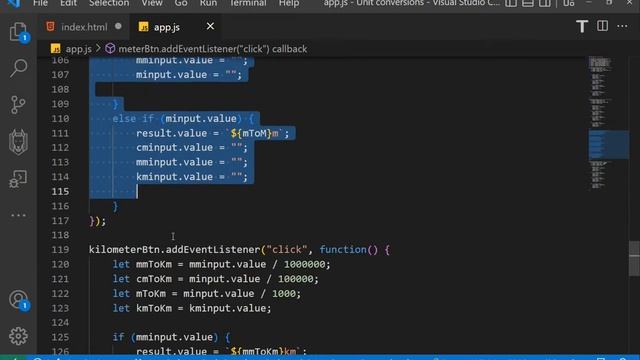Viewport: 640px width, 360px height.
Task: Click 'kilometerBtn.addEventListener' on line 119
Action: click(175, 250)
